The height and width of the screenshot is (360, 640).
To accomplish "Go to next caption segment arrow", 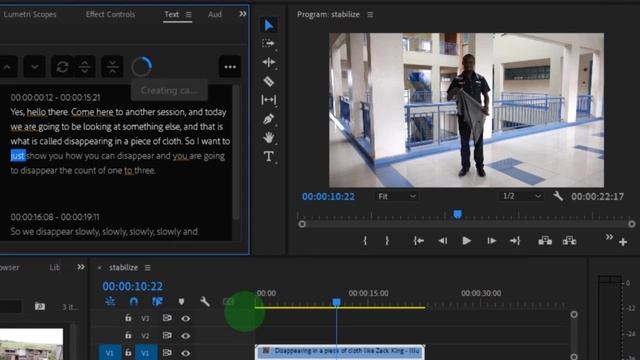I will [x=35, y=67].
